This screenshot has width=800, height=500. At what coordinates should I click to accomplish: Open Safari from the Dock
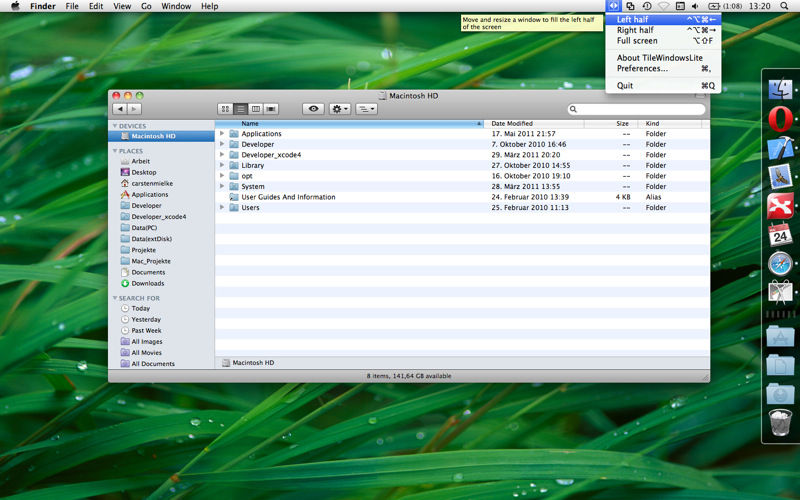pyautogui.click(x=780, y=264)
